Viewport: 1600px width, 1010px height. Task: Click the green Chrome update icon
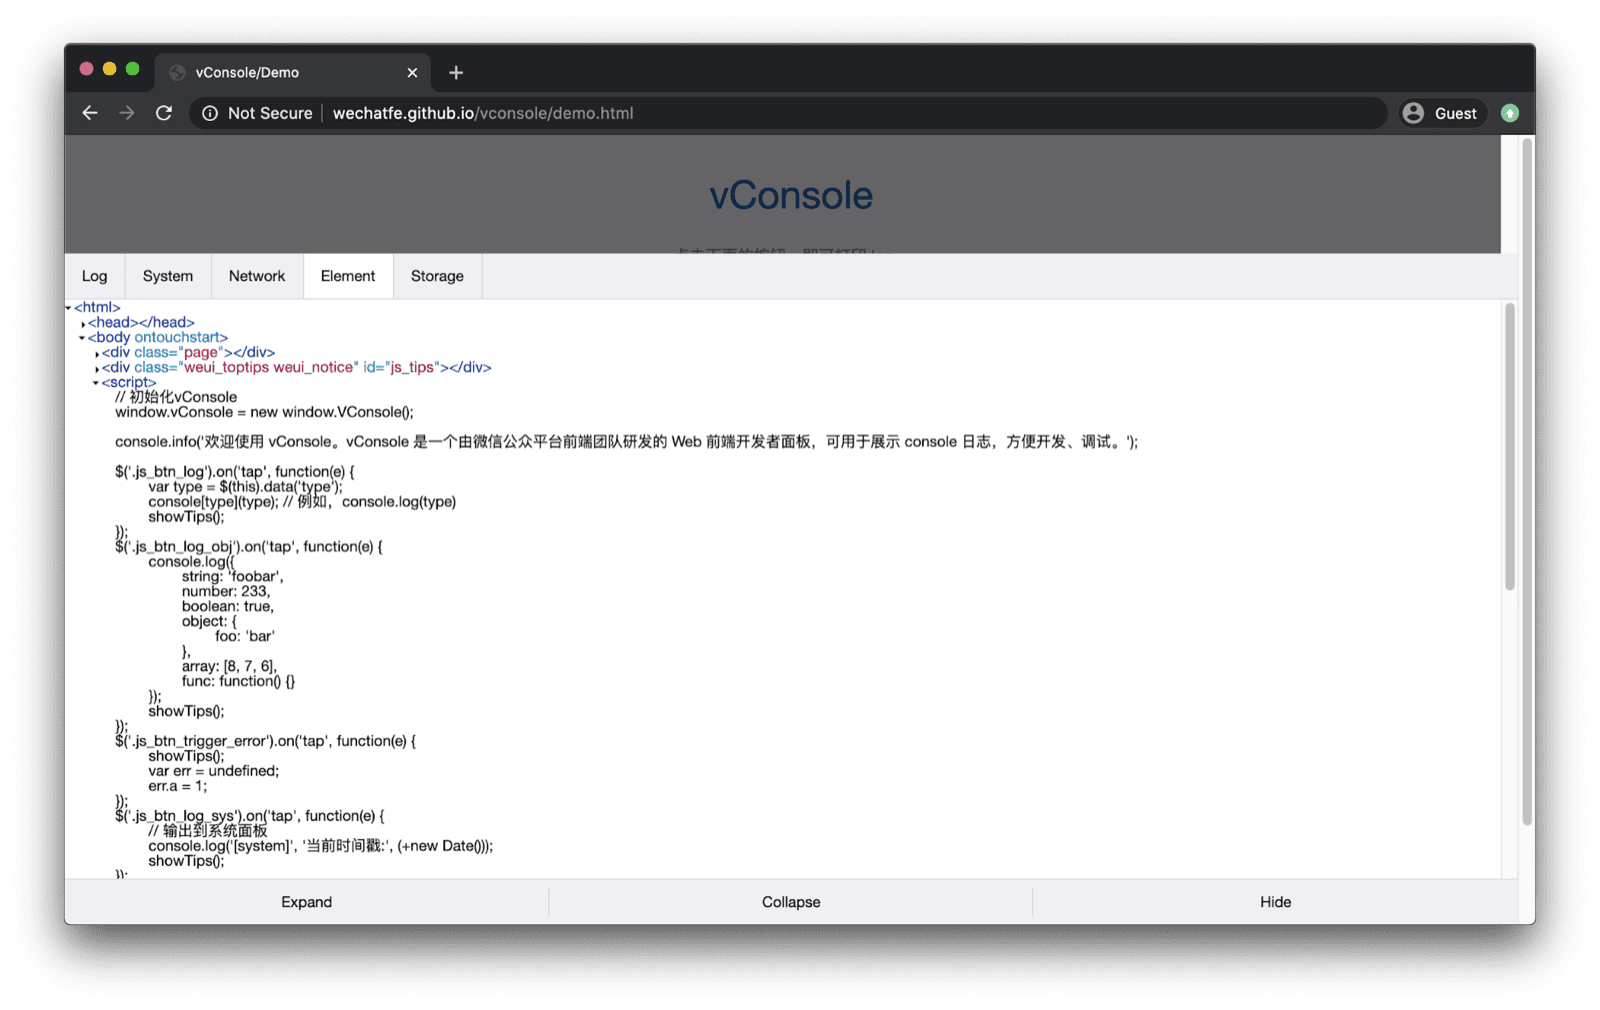1510,113
